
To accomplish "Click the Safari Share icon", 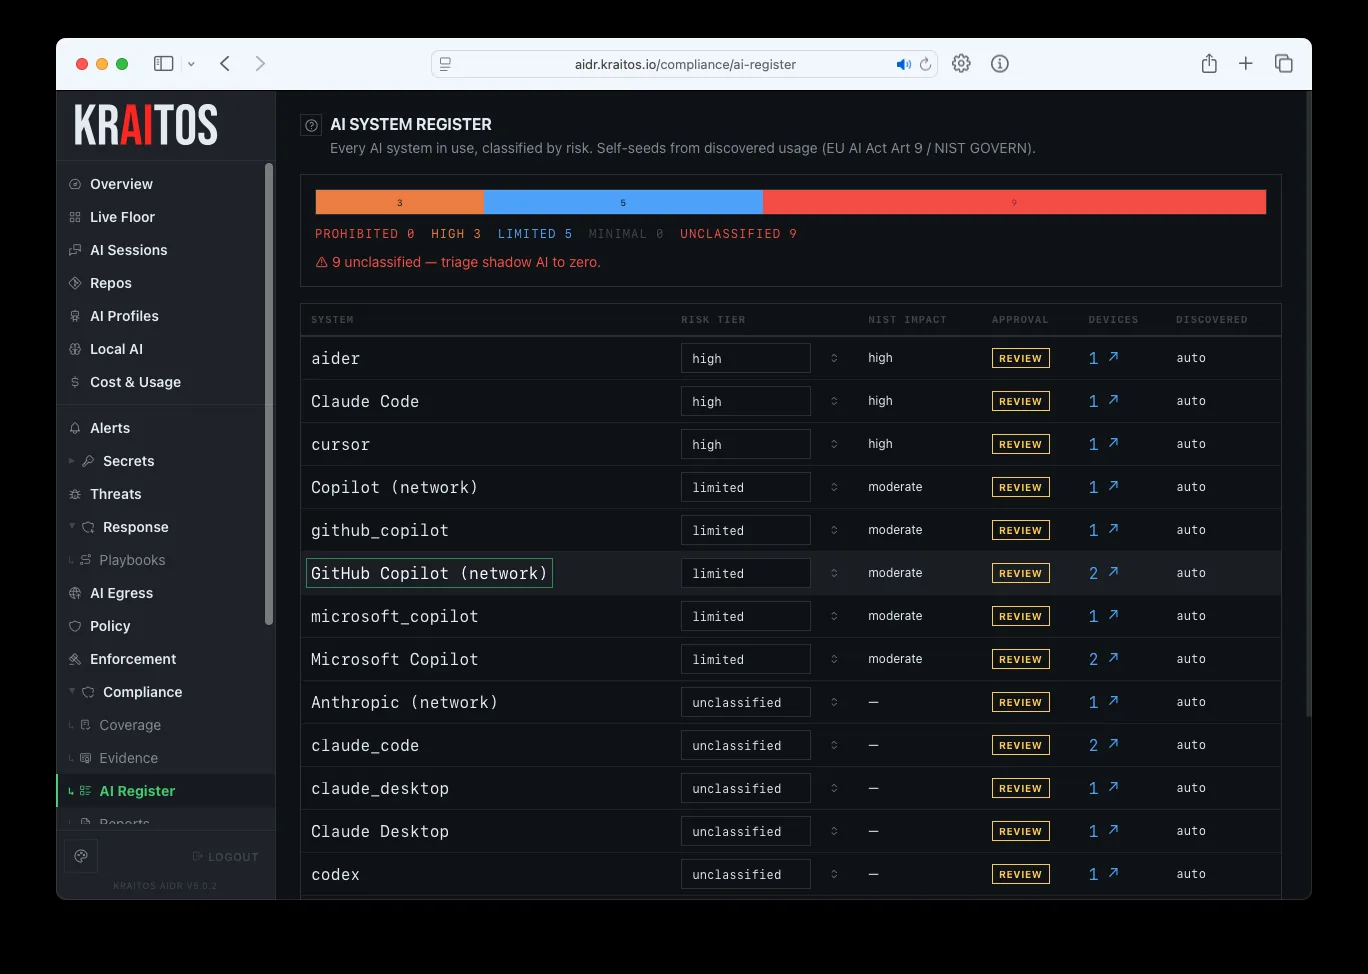I will 1209,63.
